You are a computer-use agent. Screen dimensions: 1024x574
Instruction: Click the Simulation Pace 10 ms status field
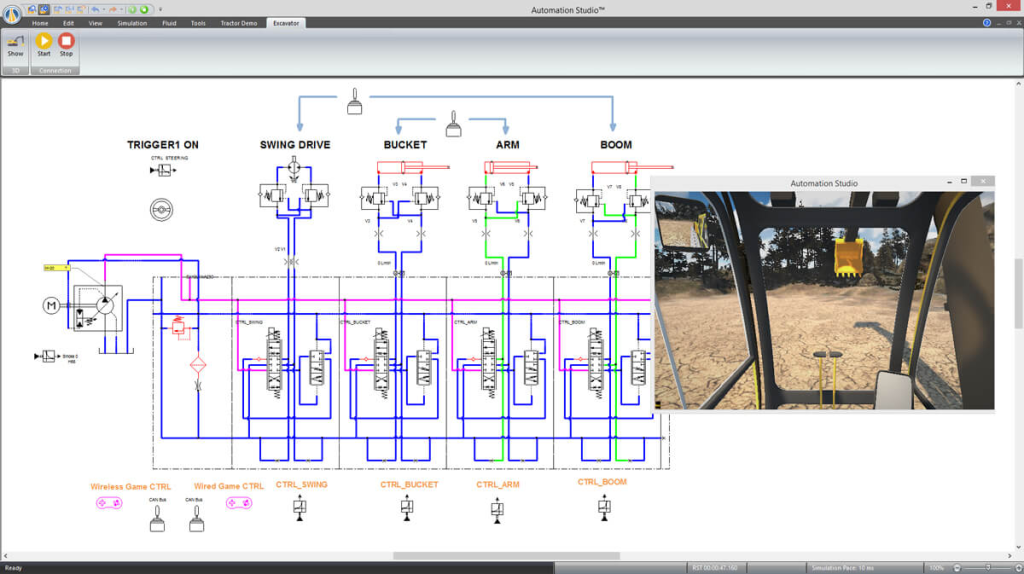(842, 568)
